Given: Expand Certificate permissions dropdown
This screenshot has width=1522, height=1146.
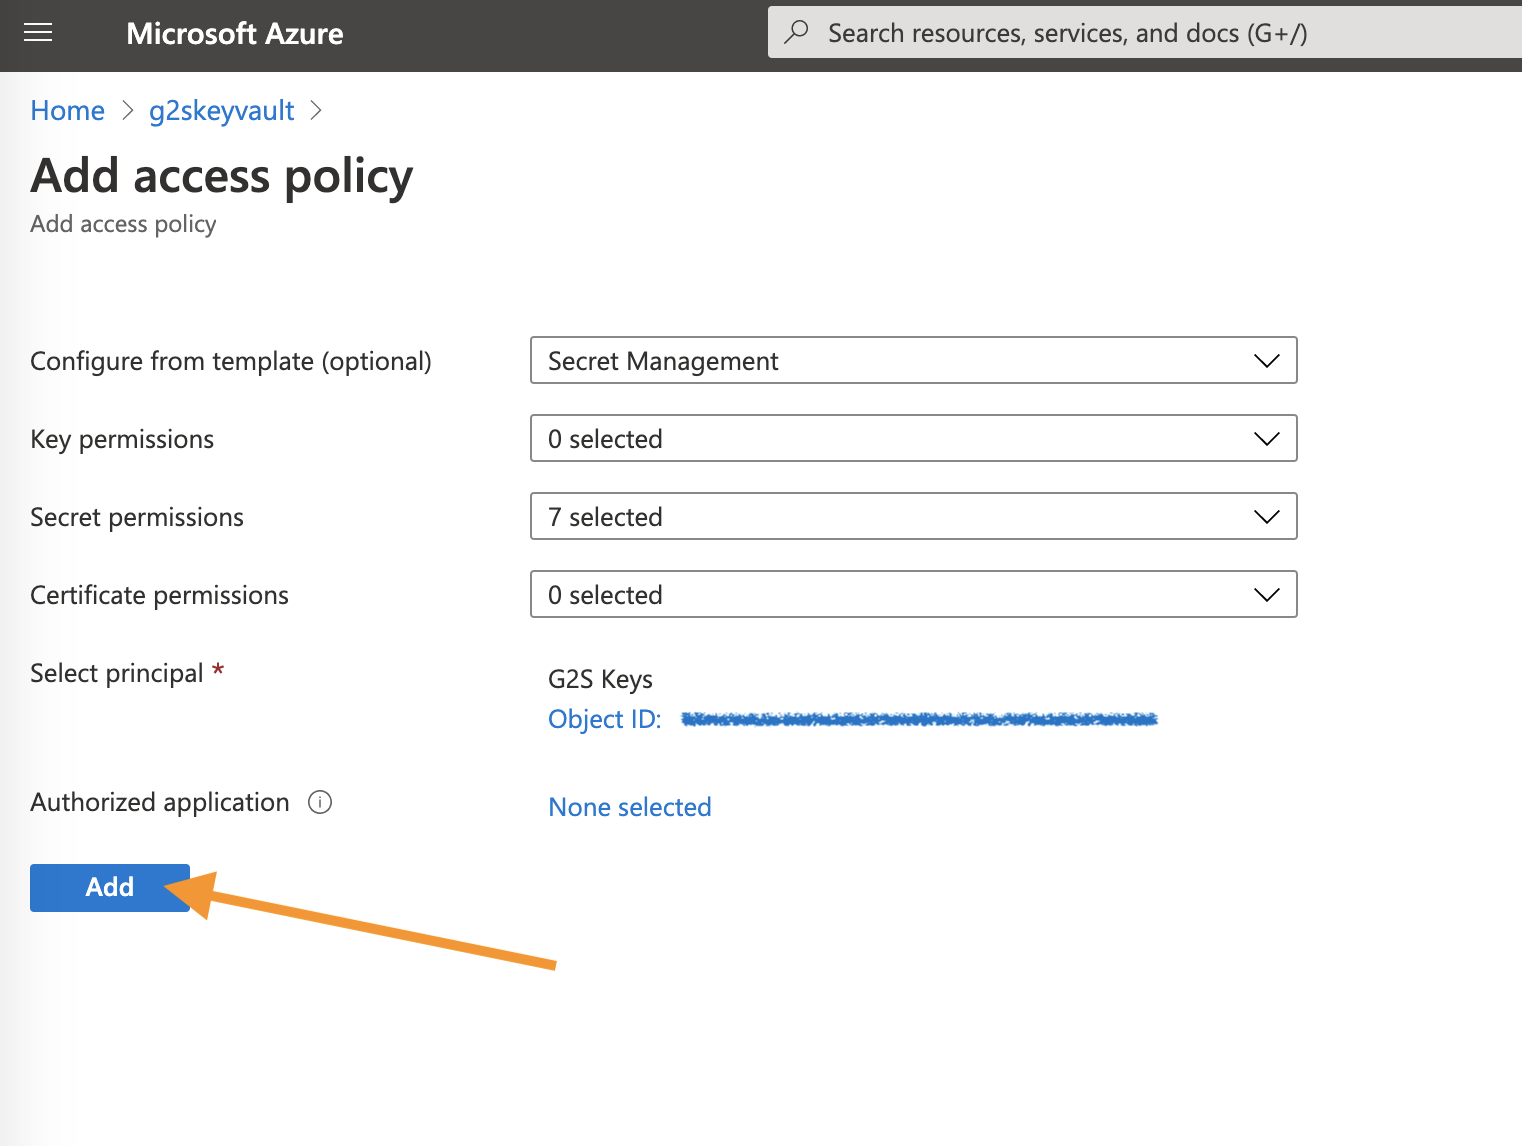Looking at the screenshot, I should point(913,594).
